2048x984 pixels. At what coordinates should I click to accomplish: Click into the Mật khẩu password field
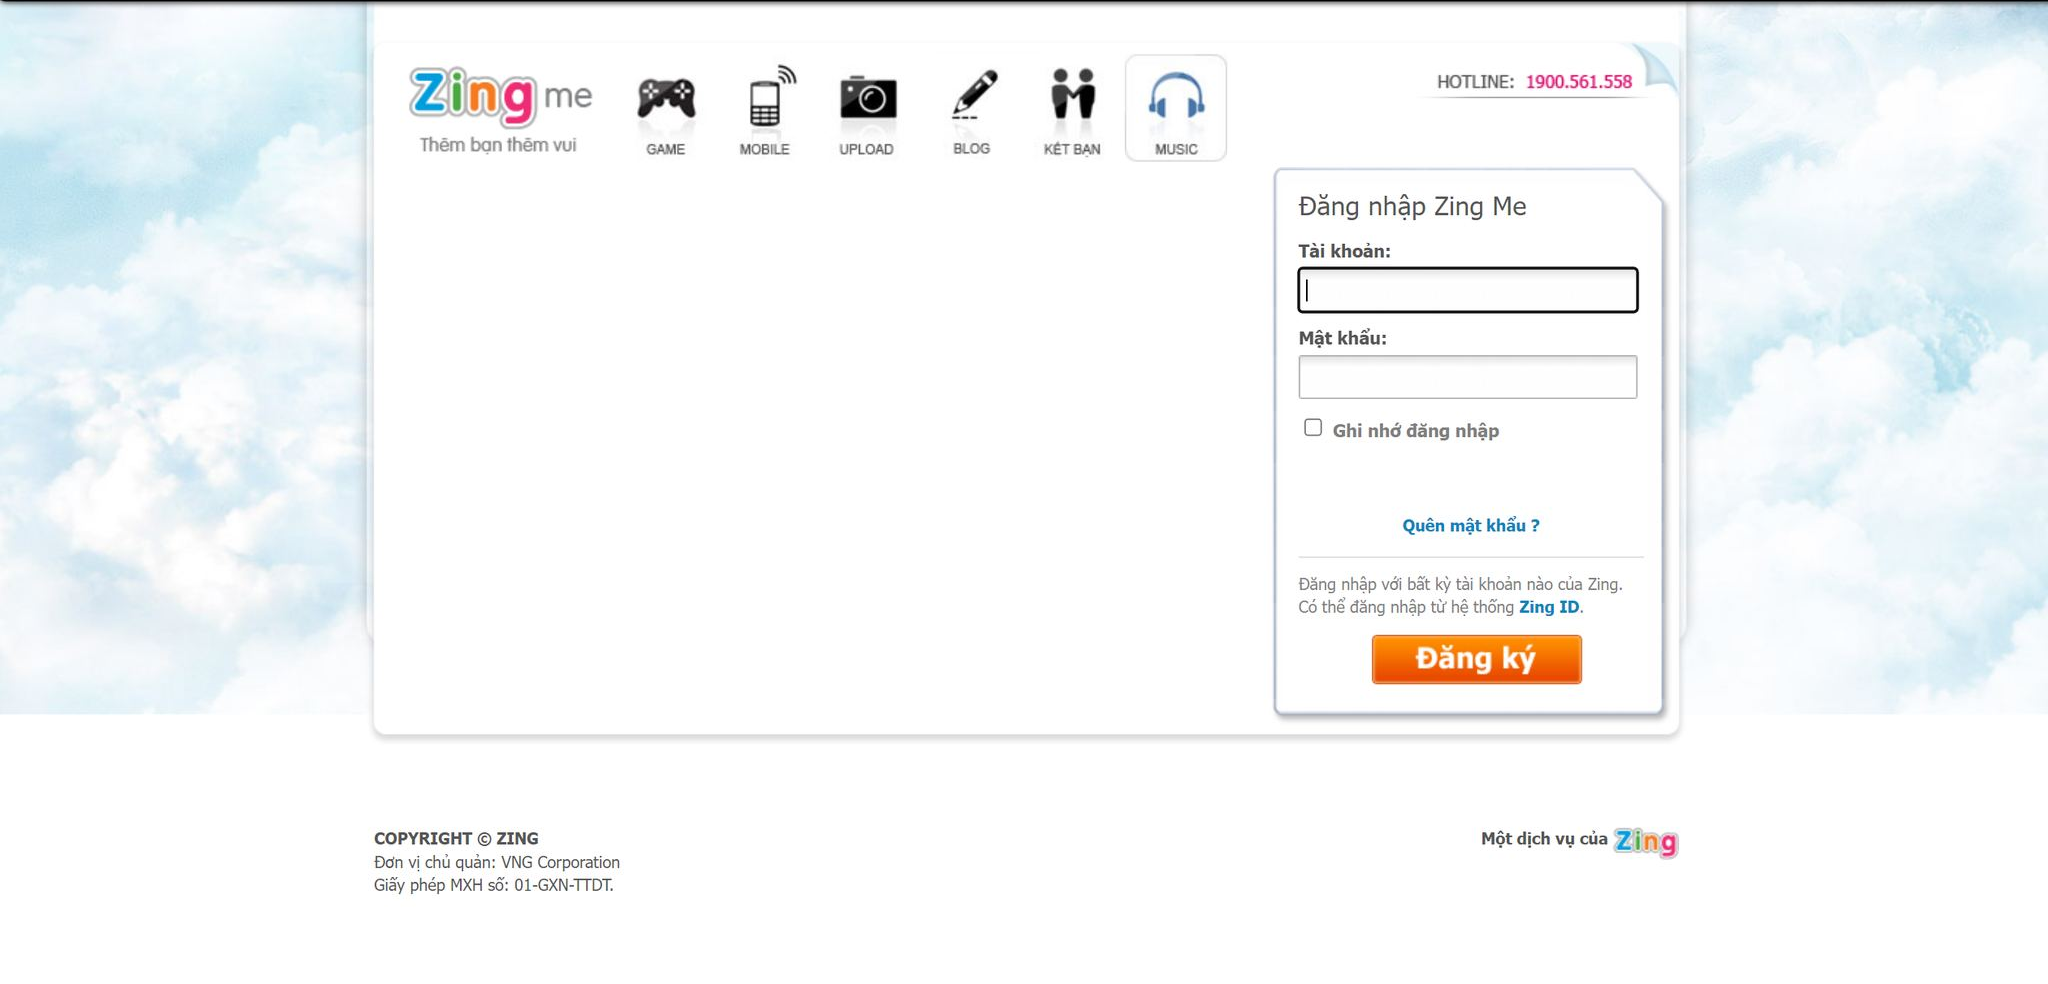point(1467,377)
